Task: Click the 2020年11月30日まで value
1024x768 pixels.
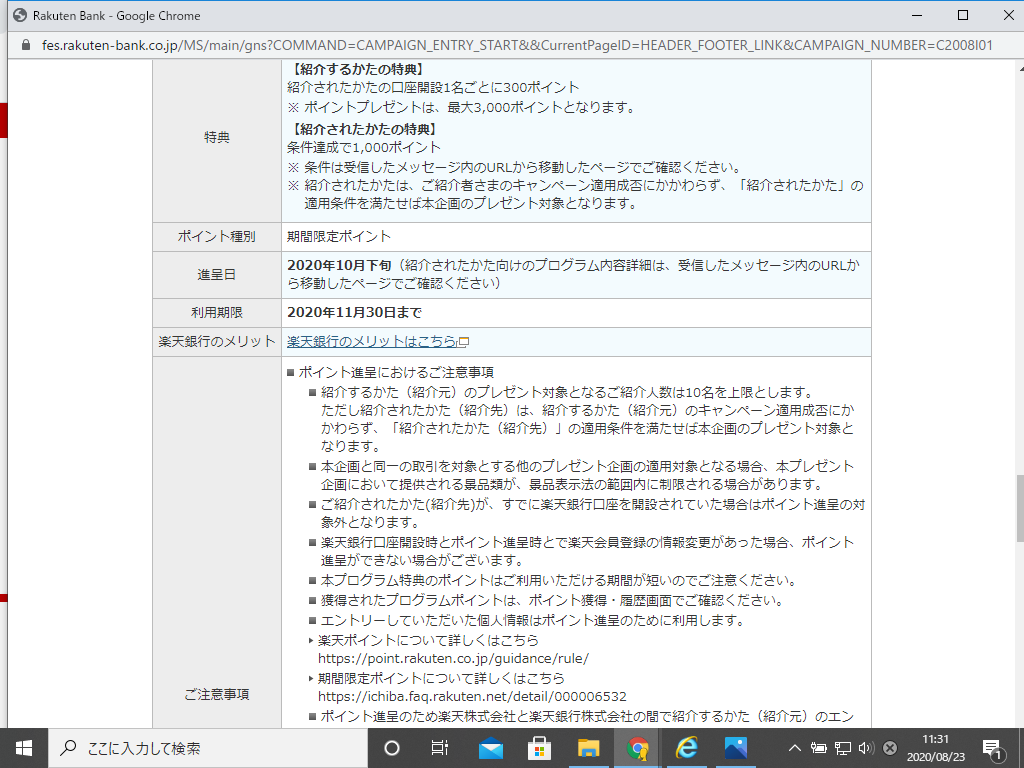Action: point(355,313)
